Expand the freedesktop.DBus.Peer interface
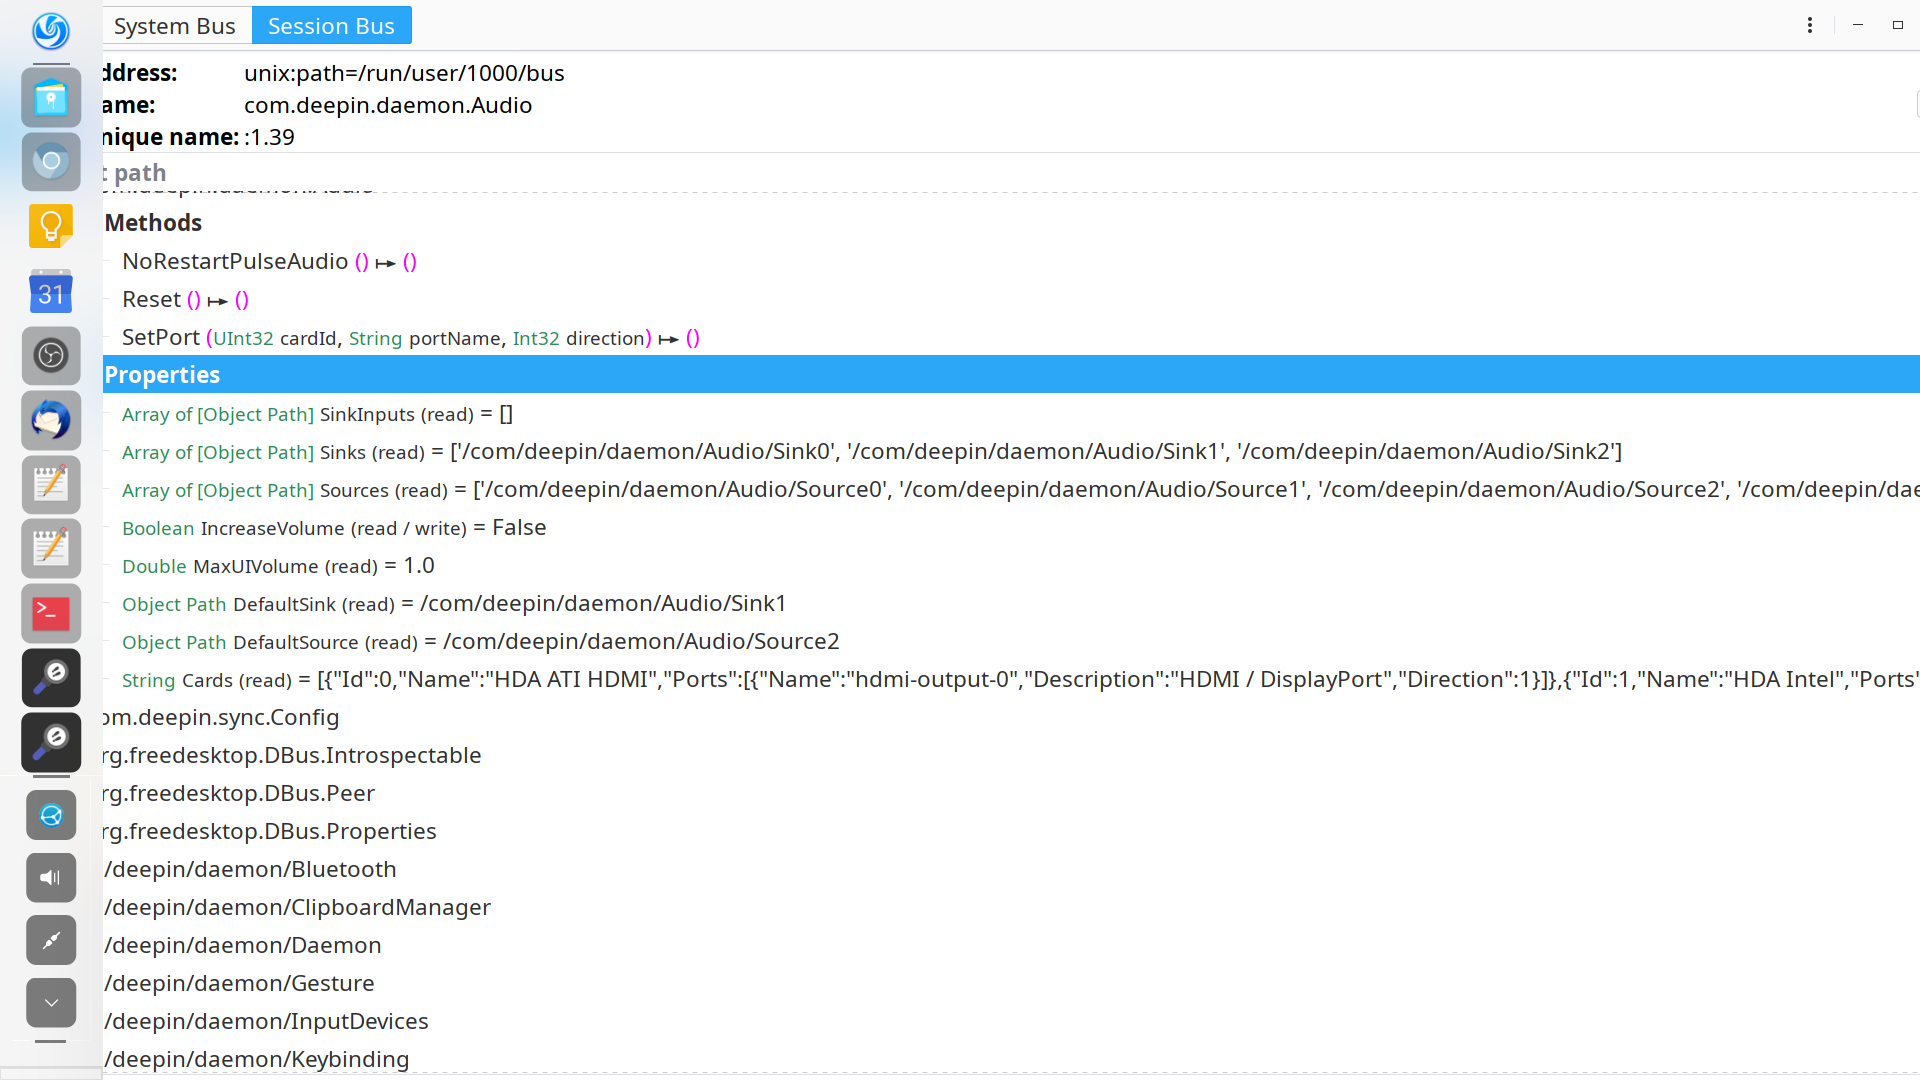The height and width of the screenshot is (1080, 1920). 239,793
